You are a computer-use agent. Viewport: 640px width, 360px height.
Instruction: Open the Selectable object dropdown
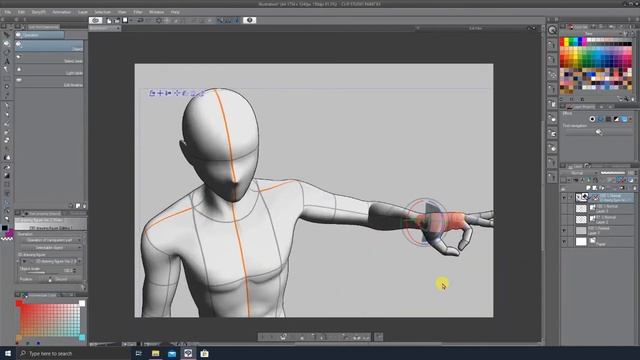(51, 248)
